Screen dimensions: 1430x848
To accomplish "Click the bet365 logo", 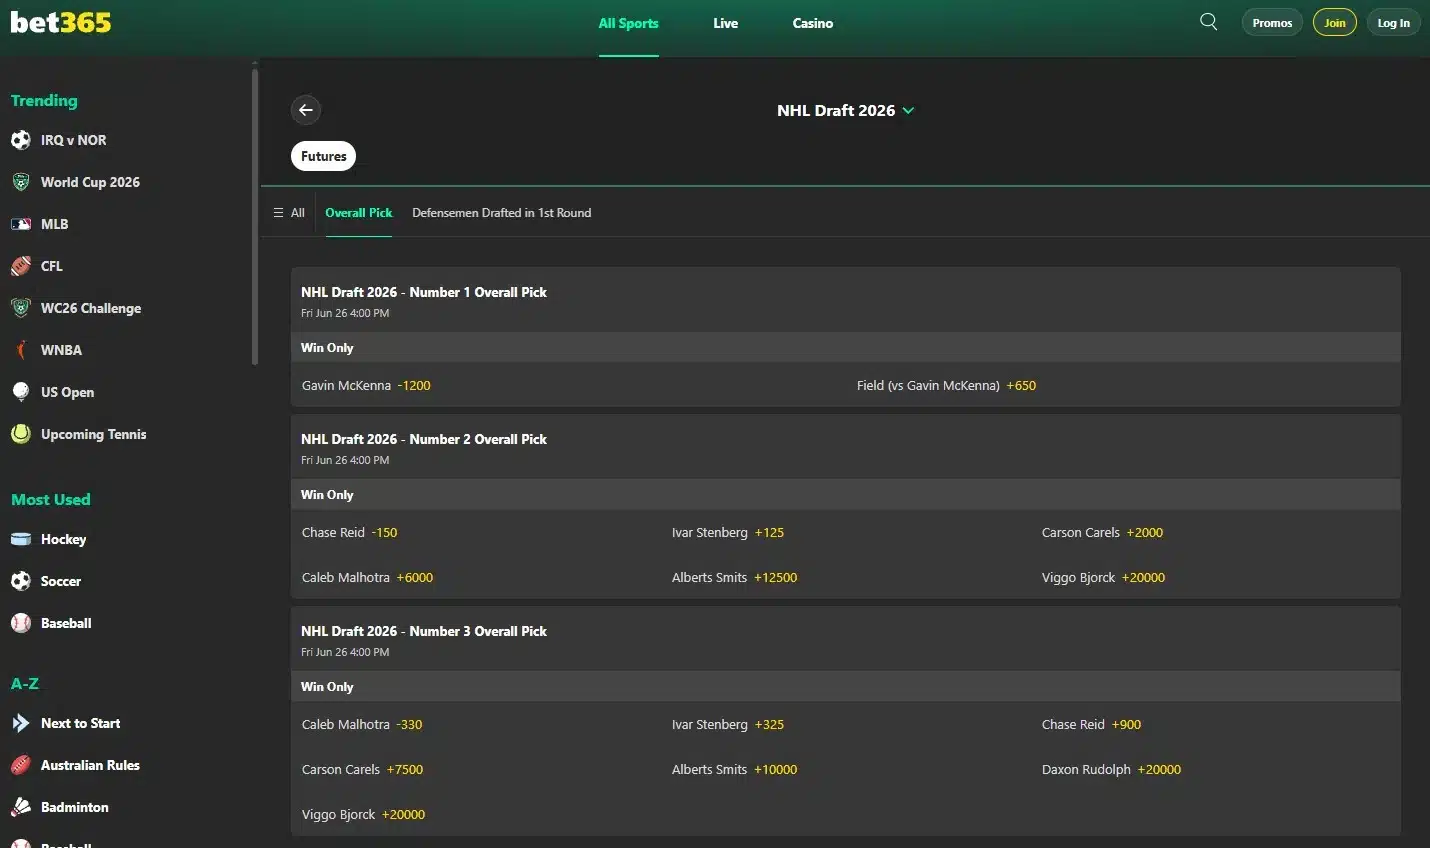I will (x=61, y=22).
